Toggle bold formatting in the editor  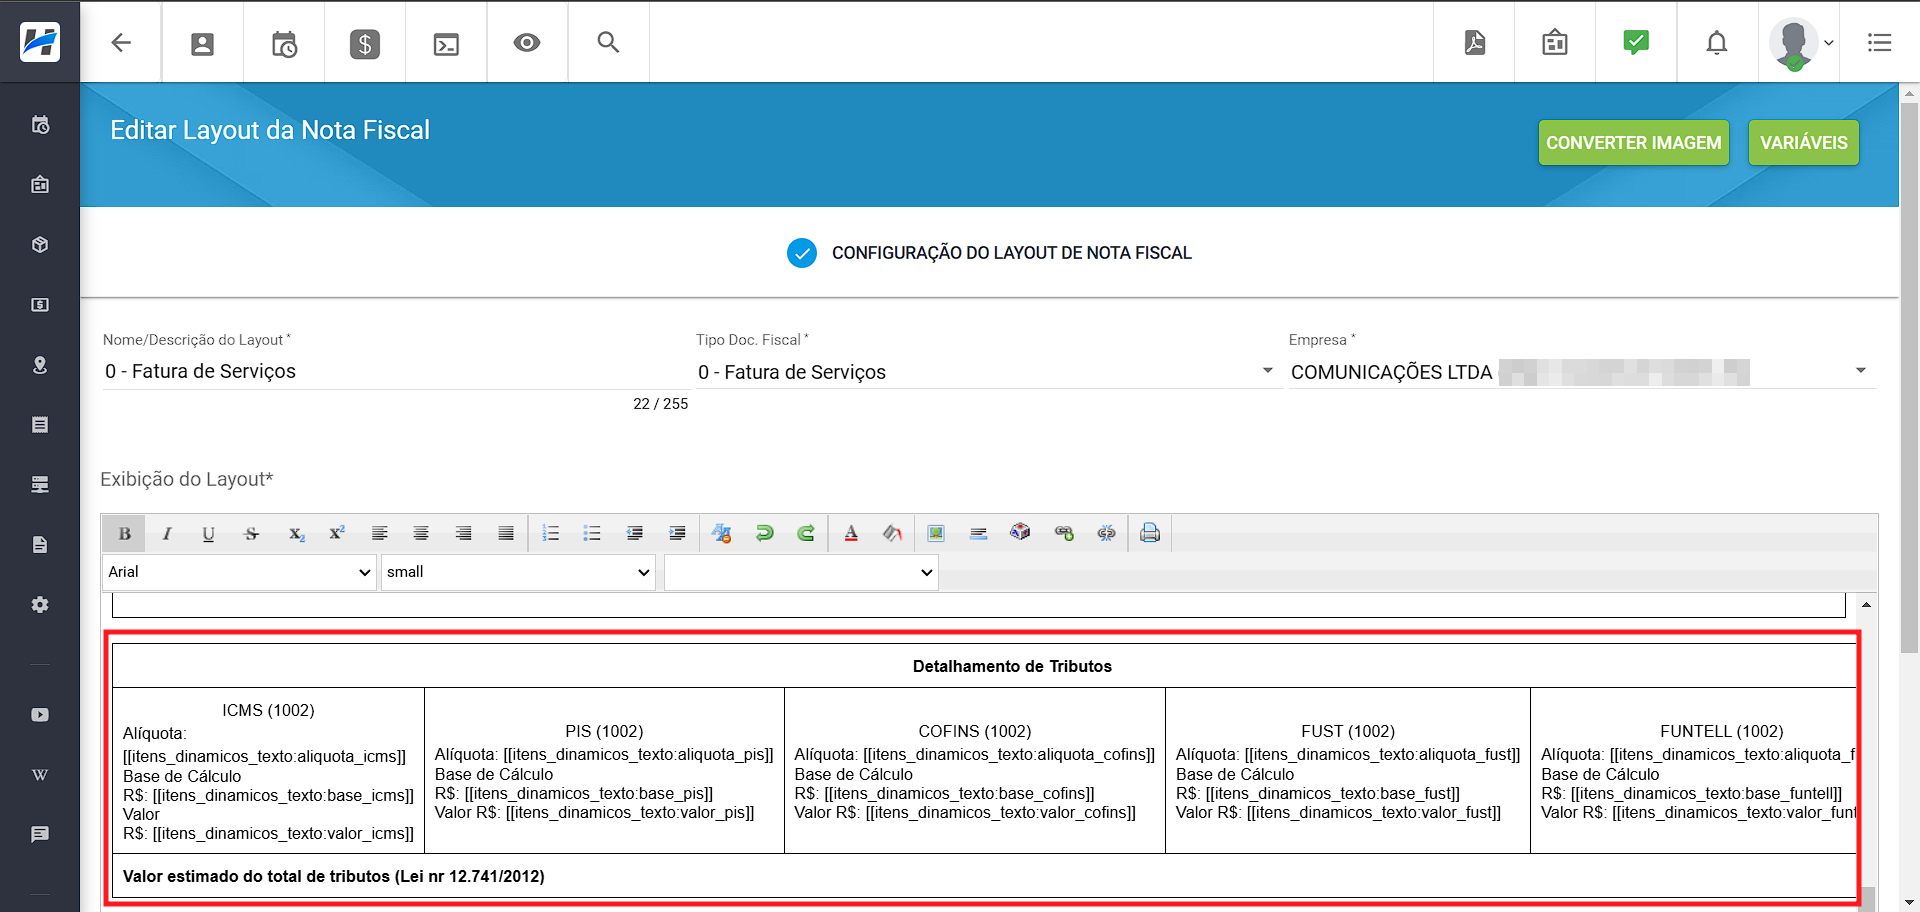tap(125, 534)
